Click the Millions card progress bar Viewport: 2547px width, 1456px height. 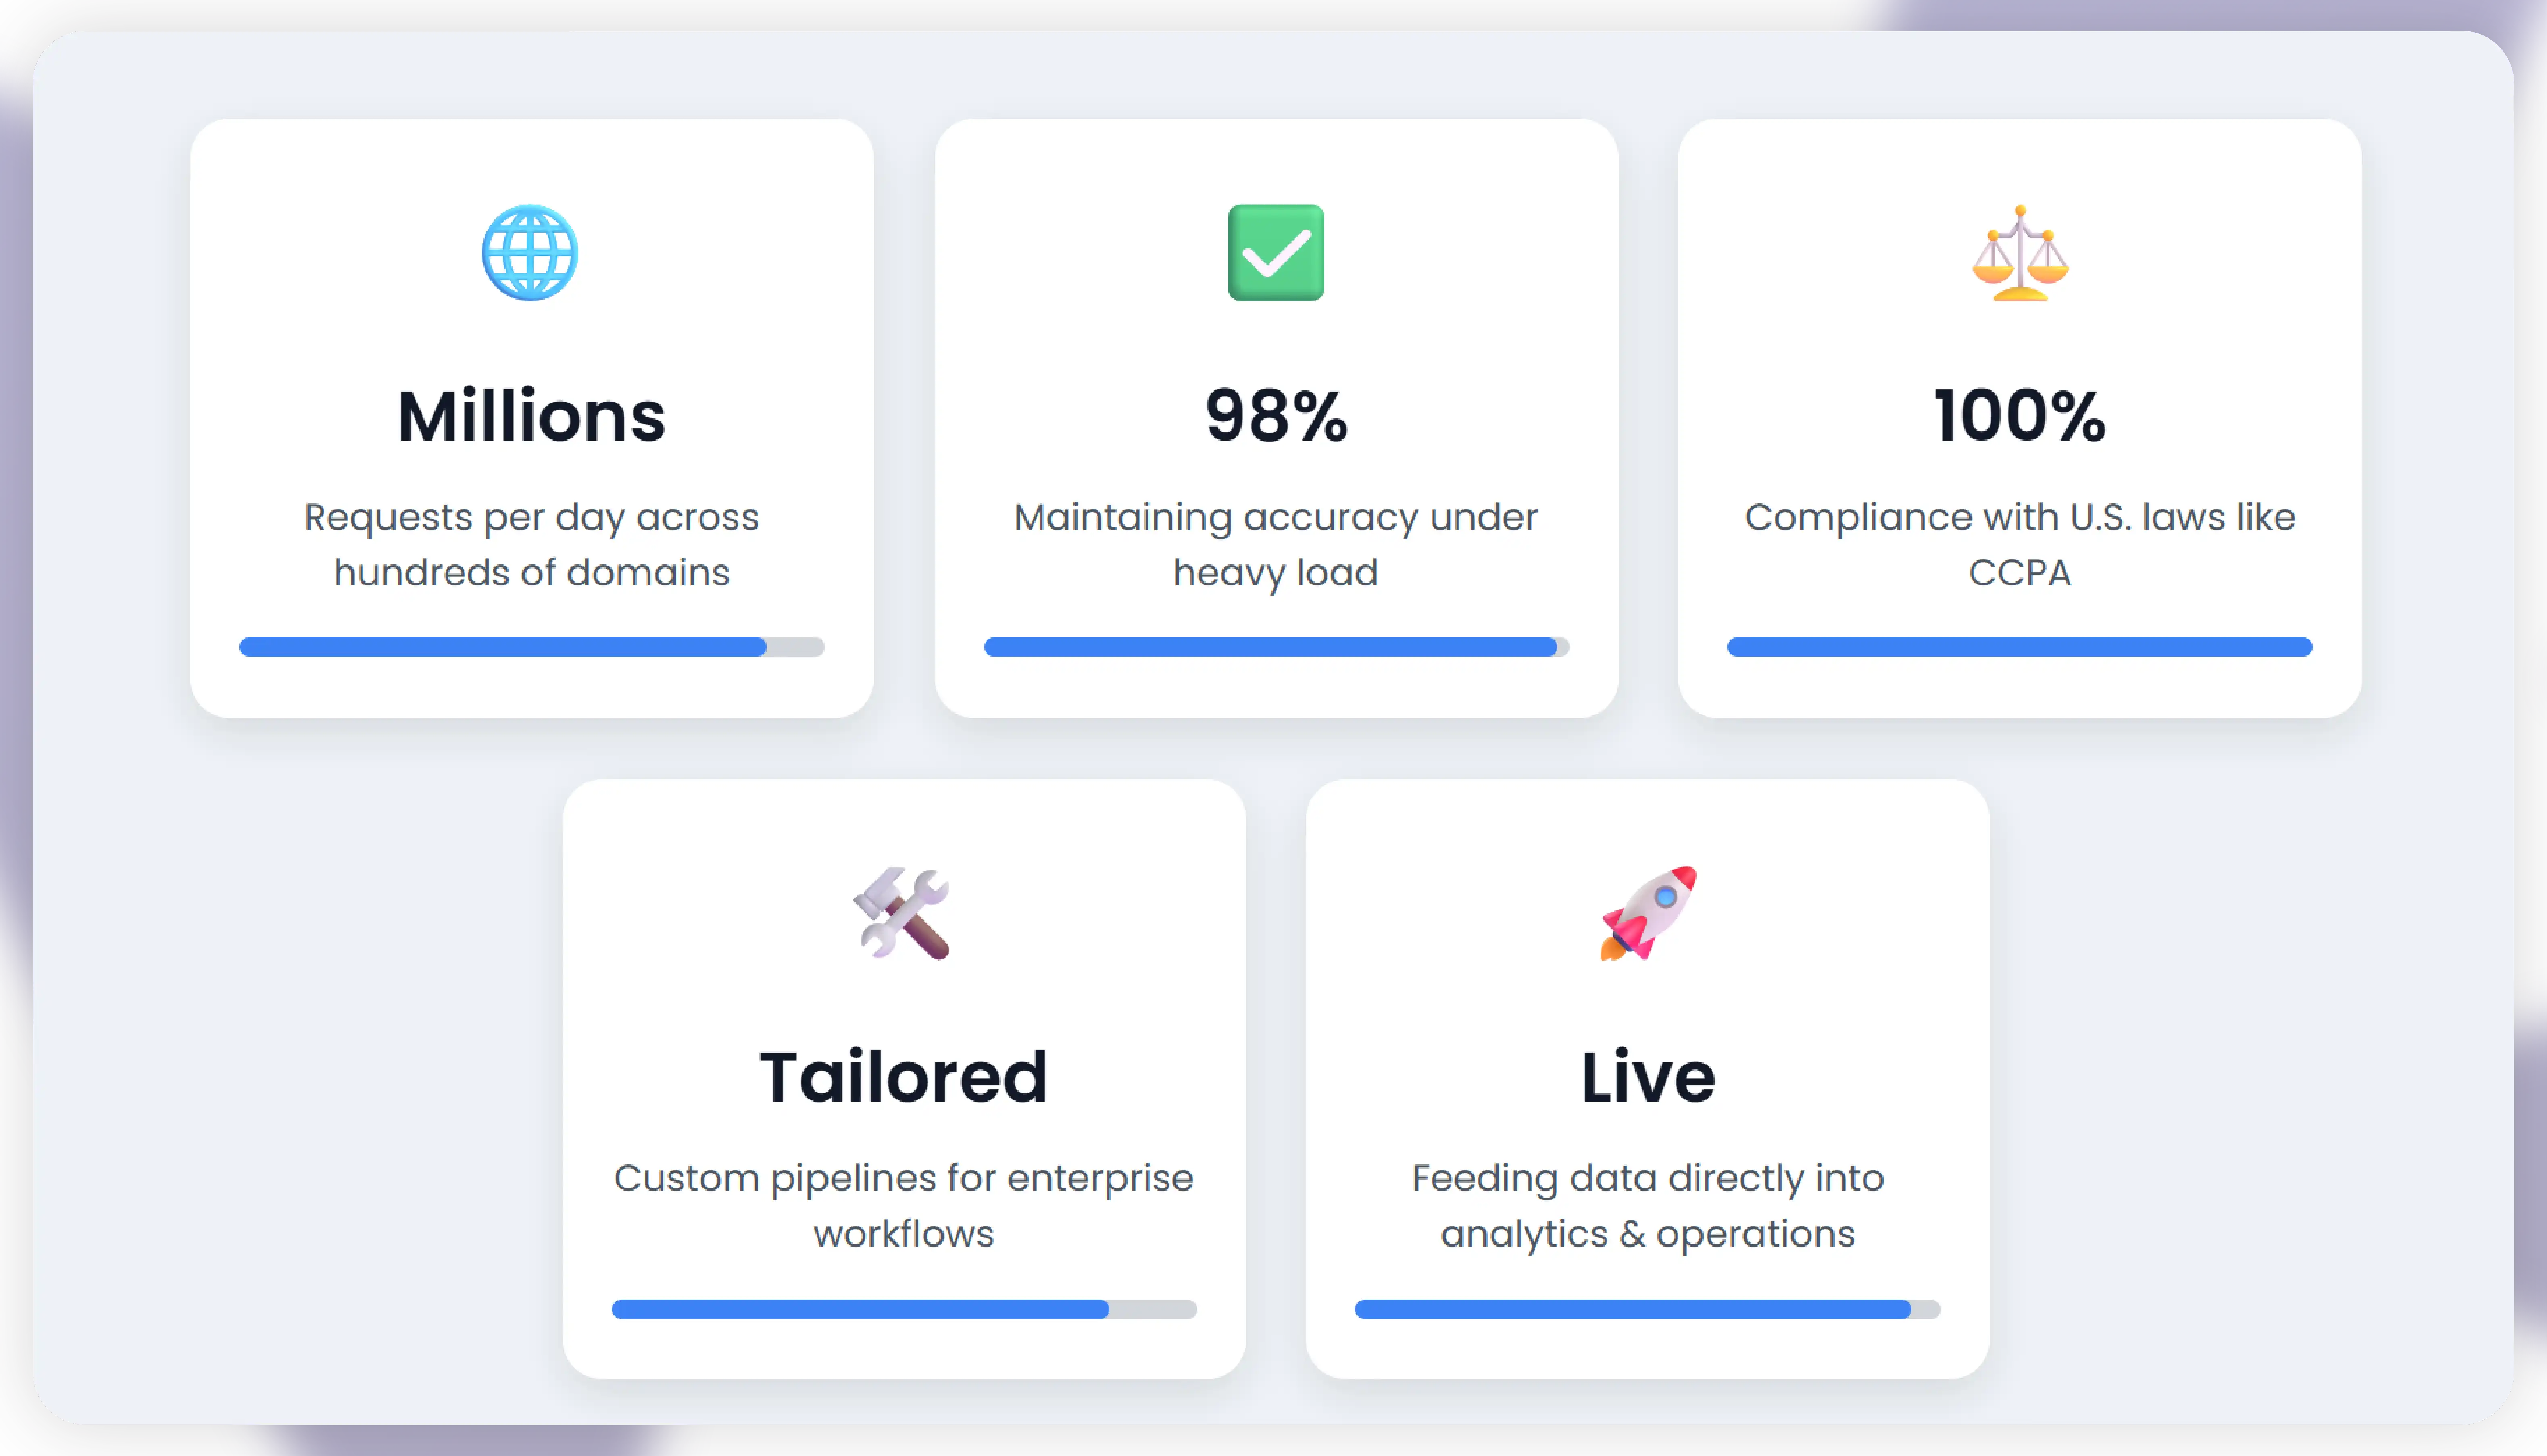pyautogui.click(x=531, y=647)
